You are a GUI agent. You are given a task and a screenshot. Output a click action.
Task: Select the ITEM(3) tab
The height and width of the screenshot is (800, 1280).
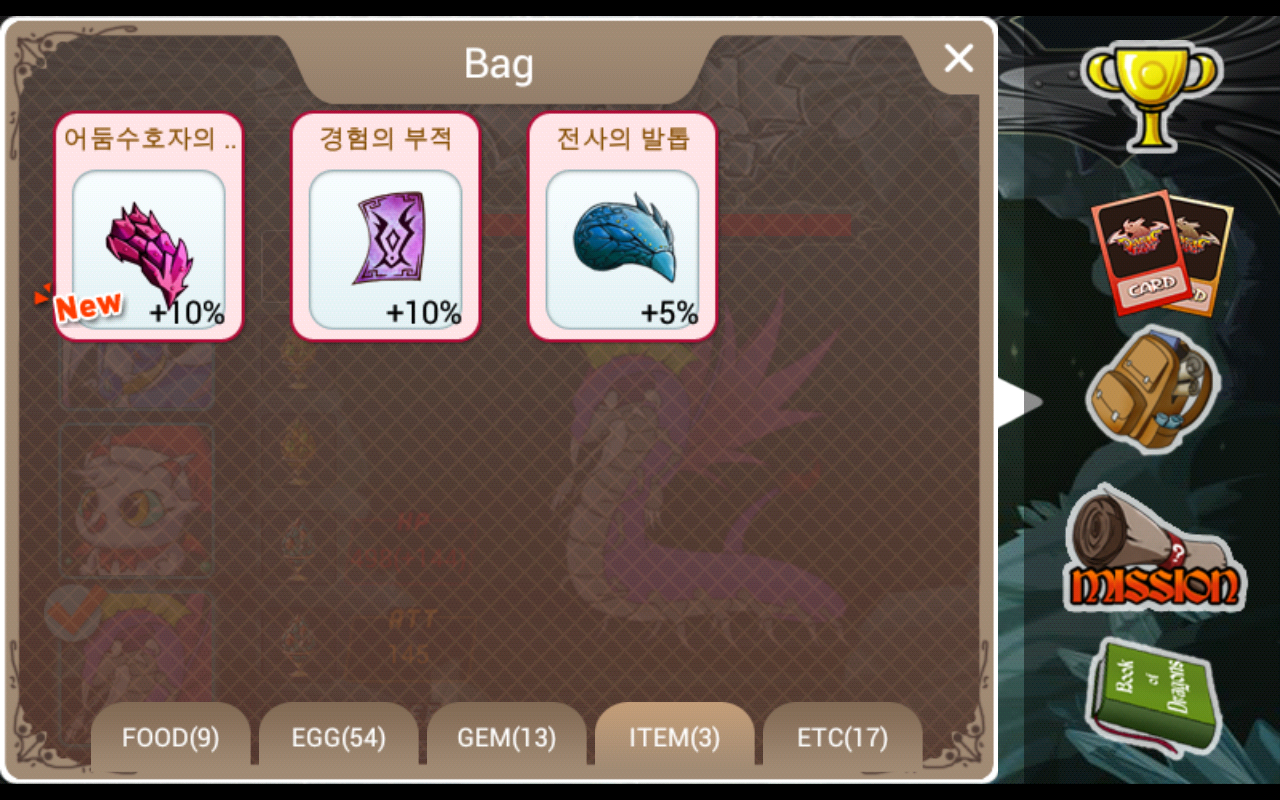674,738
